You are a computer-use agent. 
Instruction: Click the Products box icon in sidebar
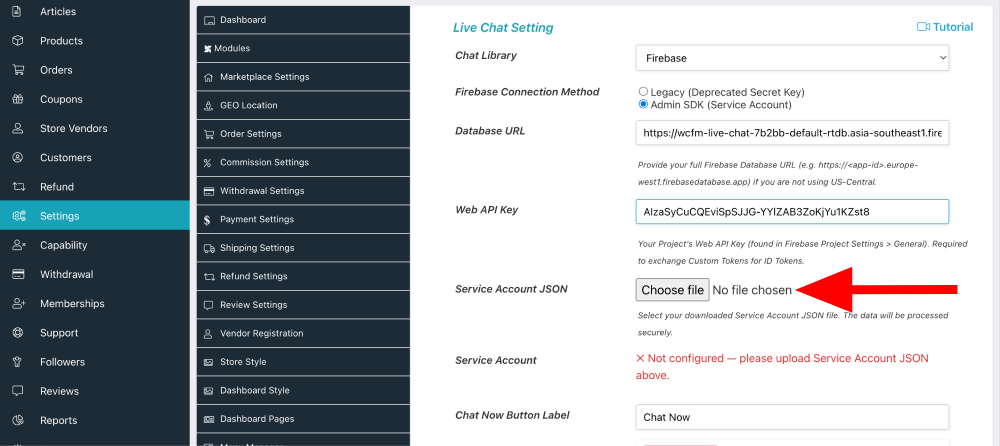pyautogui.click(x=18, y=41)
